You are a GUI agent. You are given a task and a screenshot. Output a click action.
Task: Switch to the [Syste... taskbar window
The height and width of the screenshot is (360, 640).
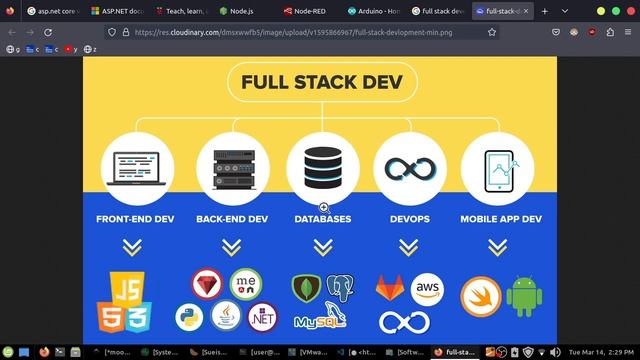pos(160,352)
